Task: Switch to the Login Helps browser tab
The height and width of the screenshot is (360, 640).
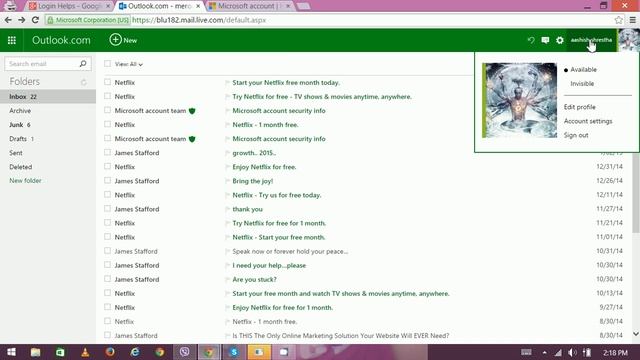Action: (x=70, y=6)
